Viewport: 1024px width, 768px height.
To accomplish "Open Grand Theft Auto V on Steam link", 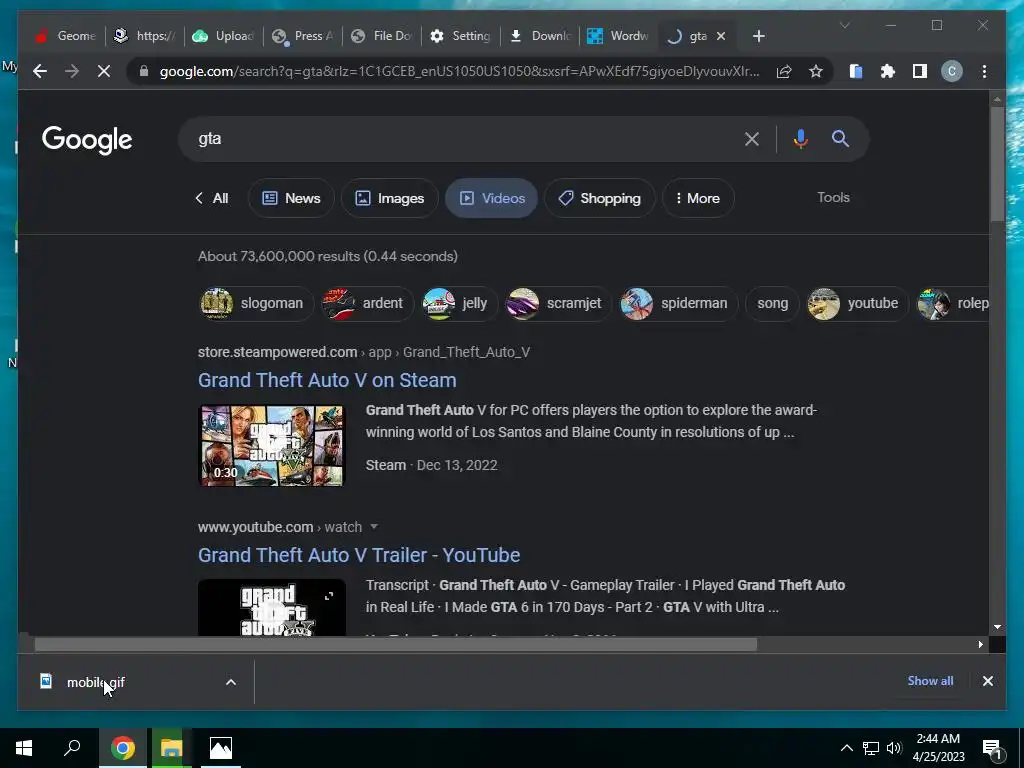I will coord(327,380).
